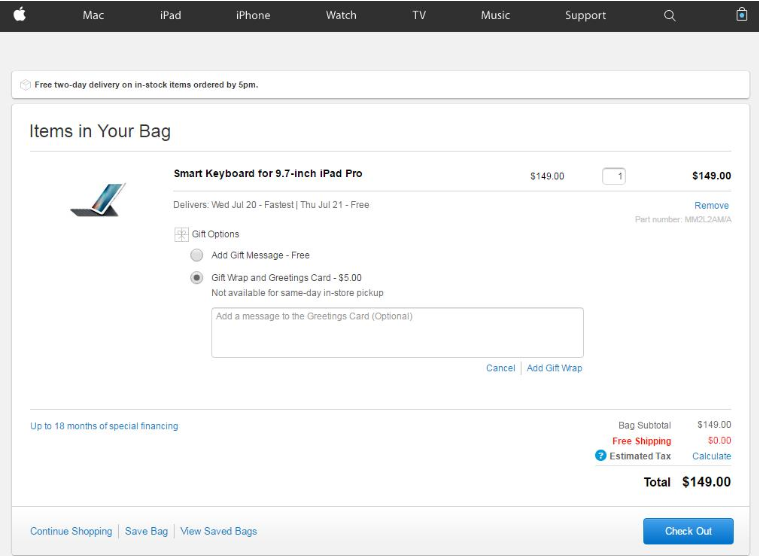Open the Smart Keyboard product thumbnail

98,198
